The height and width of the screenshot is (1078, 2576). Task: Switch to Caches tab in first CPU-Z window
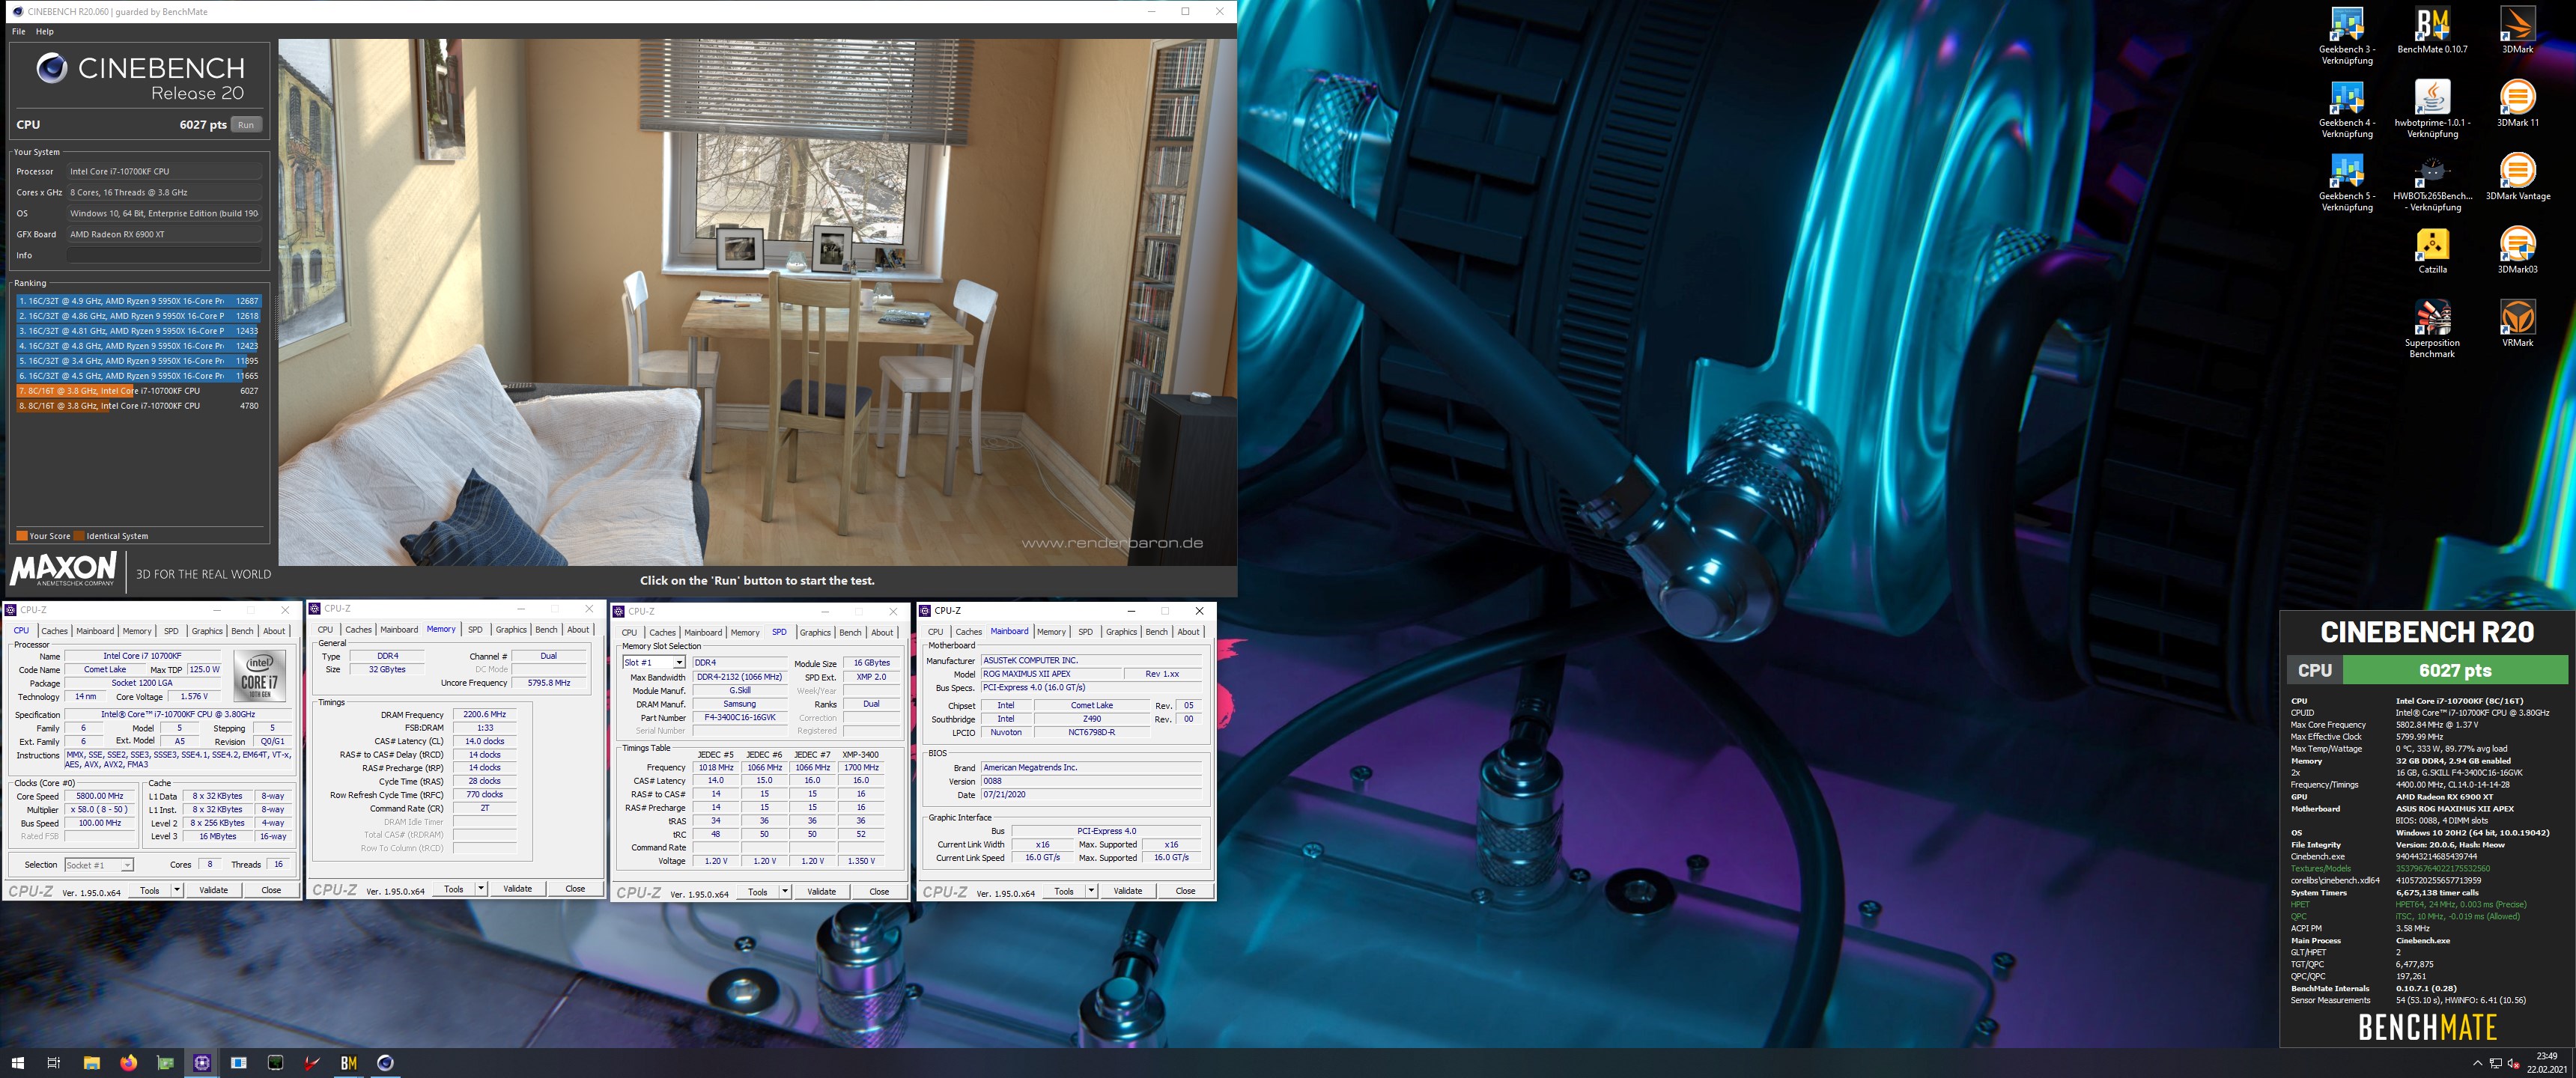pyautogui.click(x=54, y=631)
